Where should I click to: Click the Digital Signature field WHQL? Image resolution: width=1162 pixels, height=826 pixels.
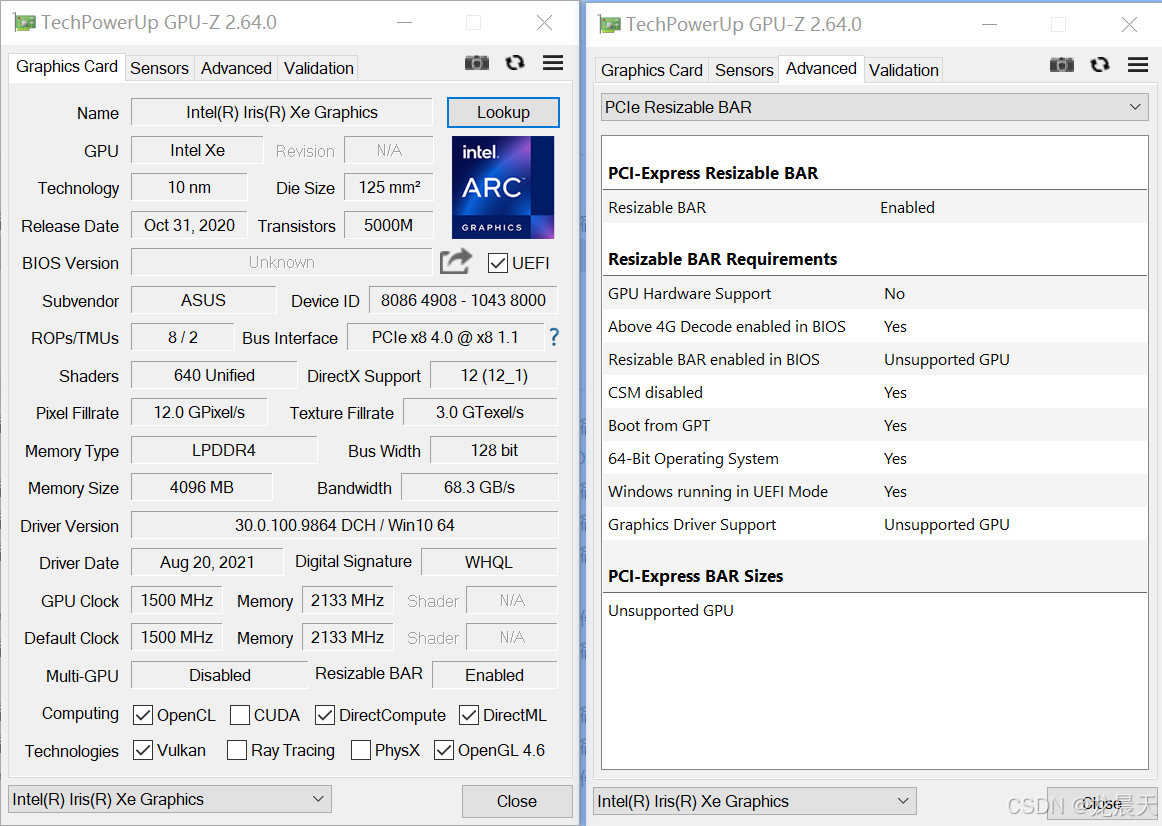pyautogui.click(x=489, y=562)
